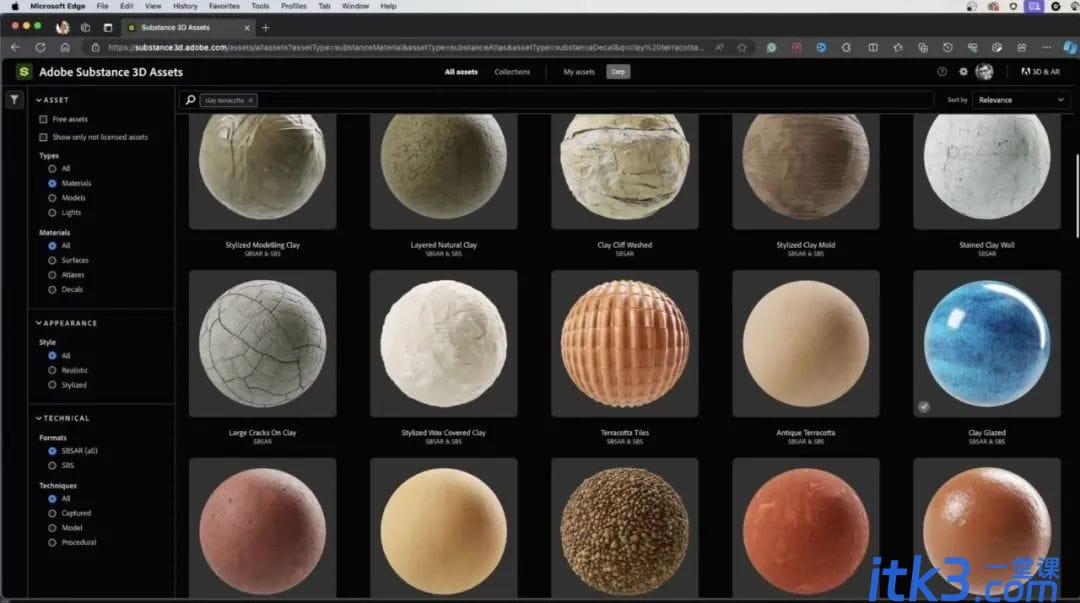Click the page vertical scrollbar
The width and height of the screenshot is (1080, 603).
click(1077, 196)
